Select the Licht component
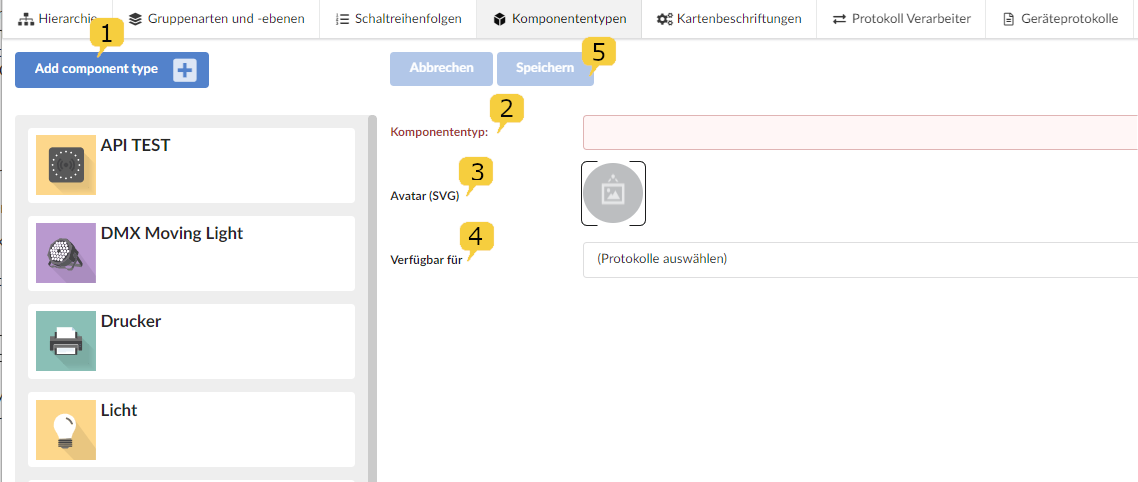The image size is (1138, 482). point(192,430)
